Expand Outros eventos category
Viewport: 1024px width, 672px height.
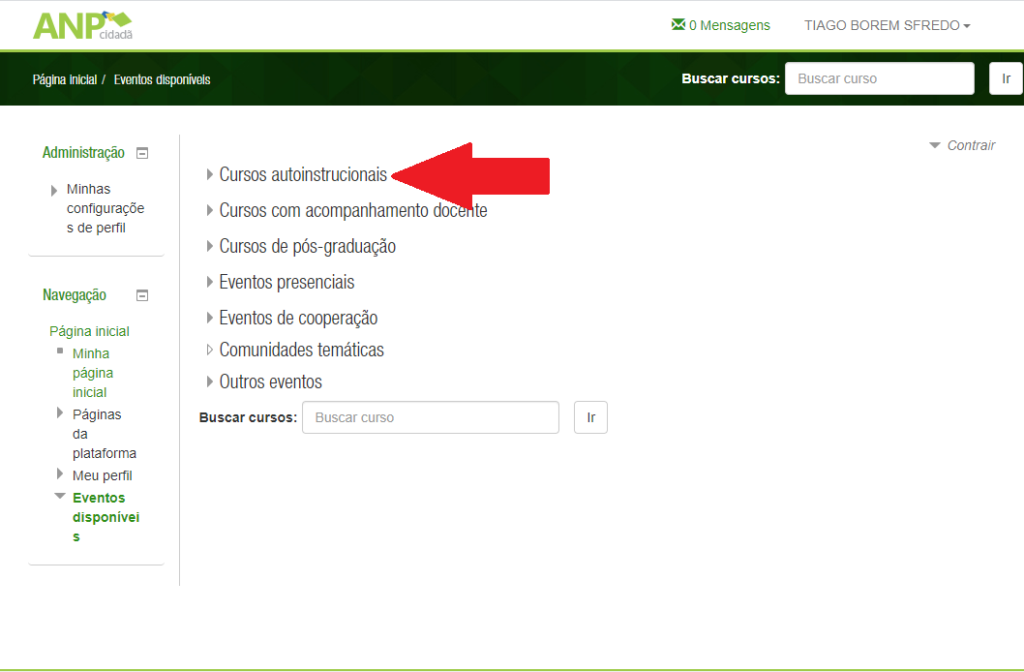tap(270, 382)
